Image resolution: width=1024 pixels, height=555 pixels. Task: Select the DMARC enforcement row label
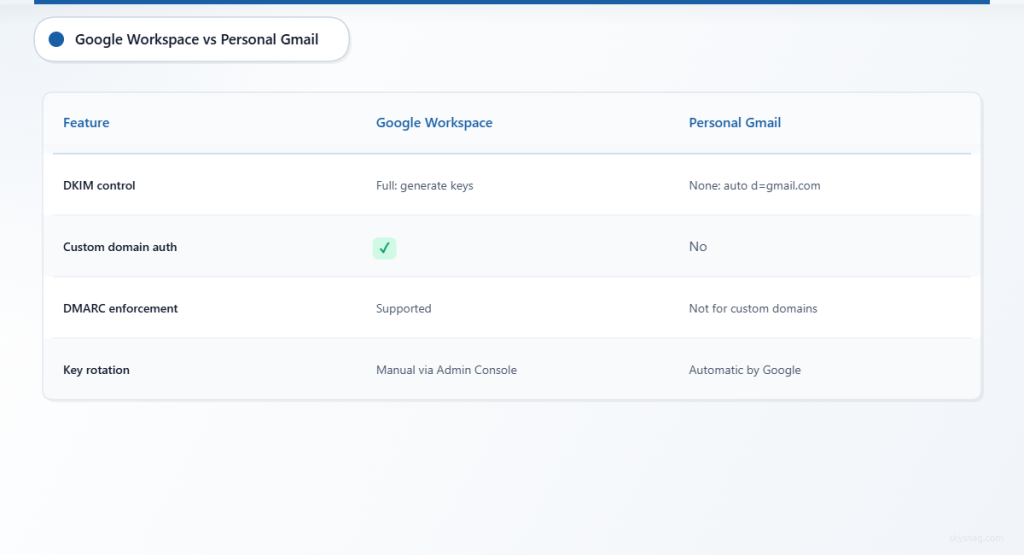pos(120,308)
